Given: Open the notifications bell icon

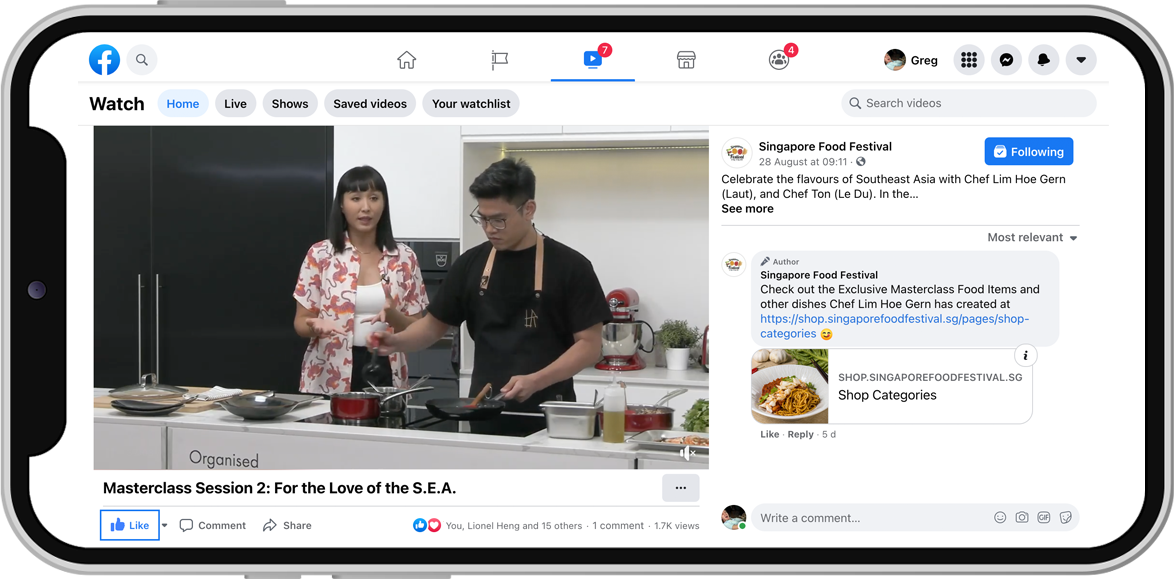Looking at the screenshot, I should point(1044,60).
